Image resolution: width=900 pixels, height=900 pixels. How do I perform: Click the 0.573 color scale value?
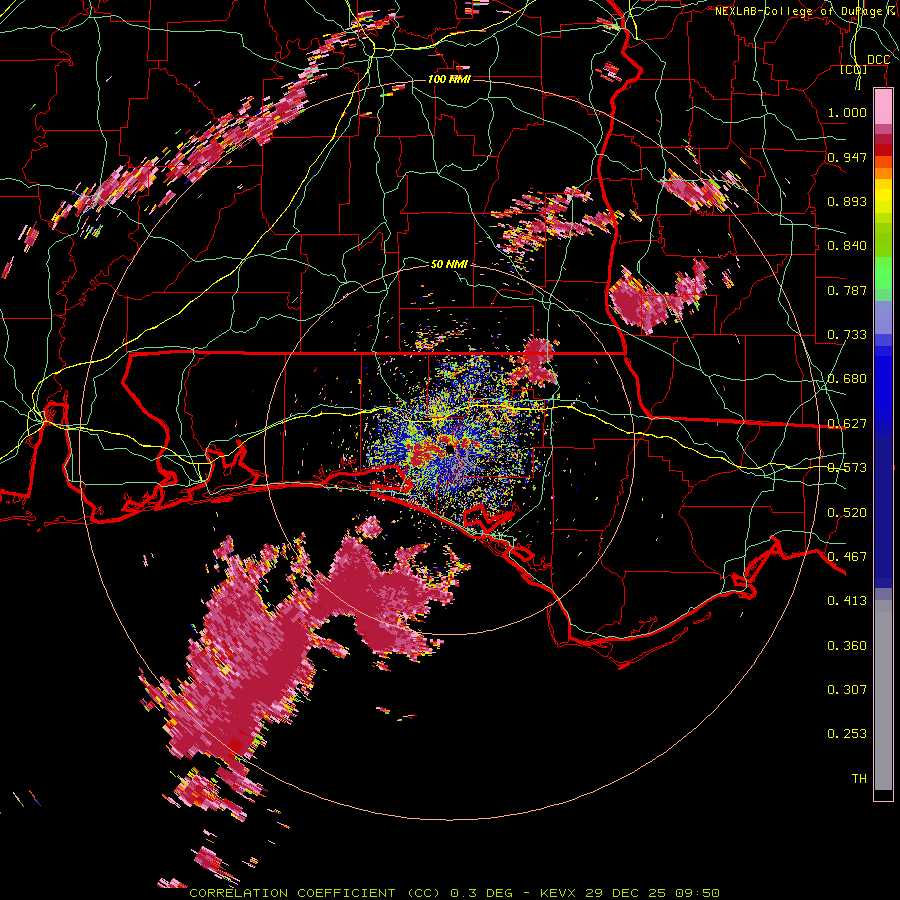[x=847, y=468]
